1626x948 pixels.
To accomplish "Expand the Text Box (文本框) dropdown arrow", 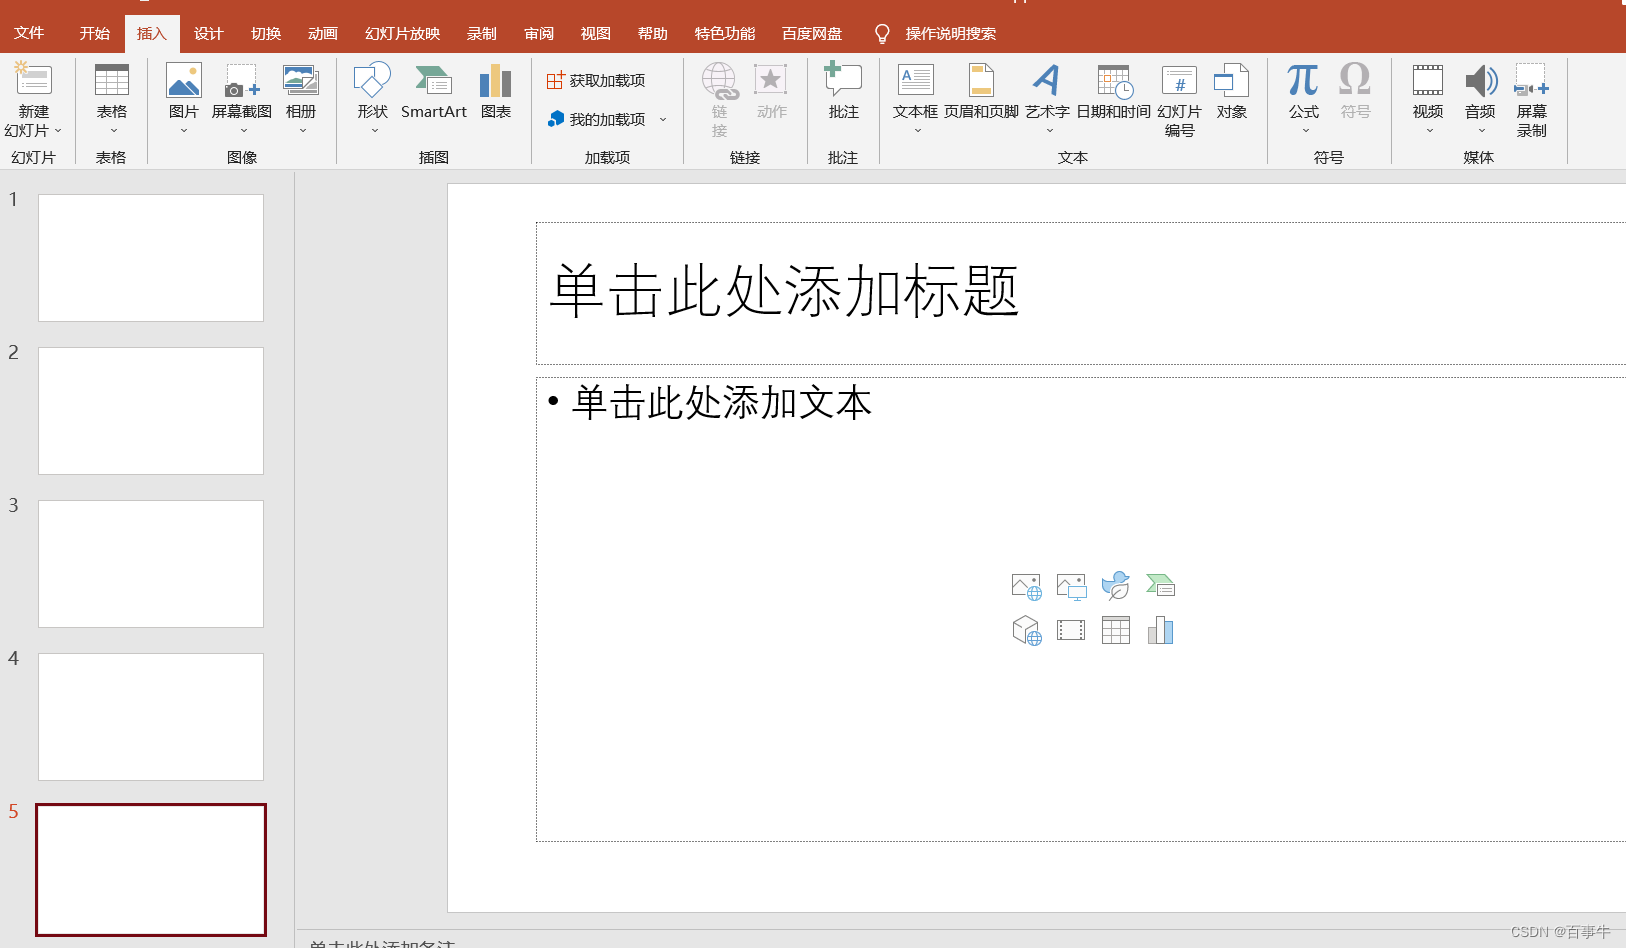I will [917, 131].
